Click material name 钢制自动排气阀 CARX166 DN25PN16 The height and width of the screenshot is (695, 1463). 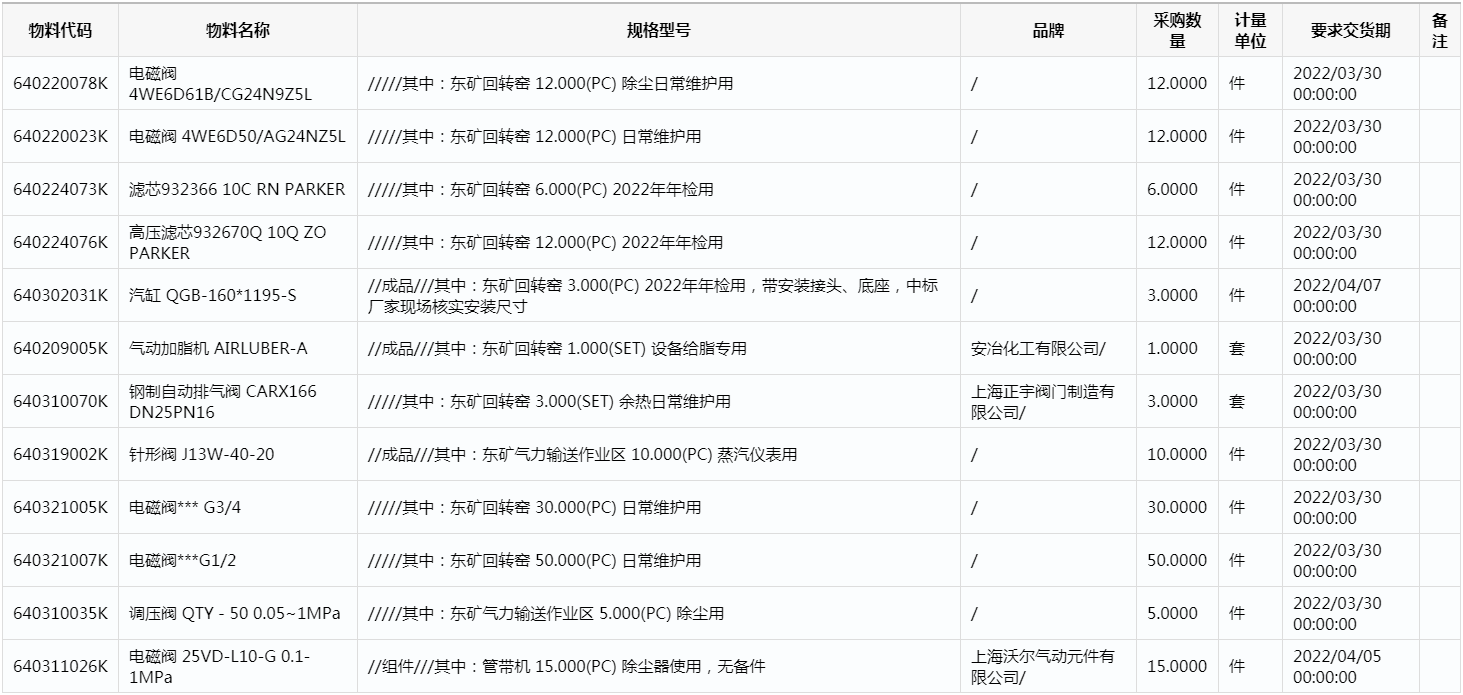223,402
